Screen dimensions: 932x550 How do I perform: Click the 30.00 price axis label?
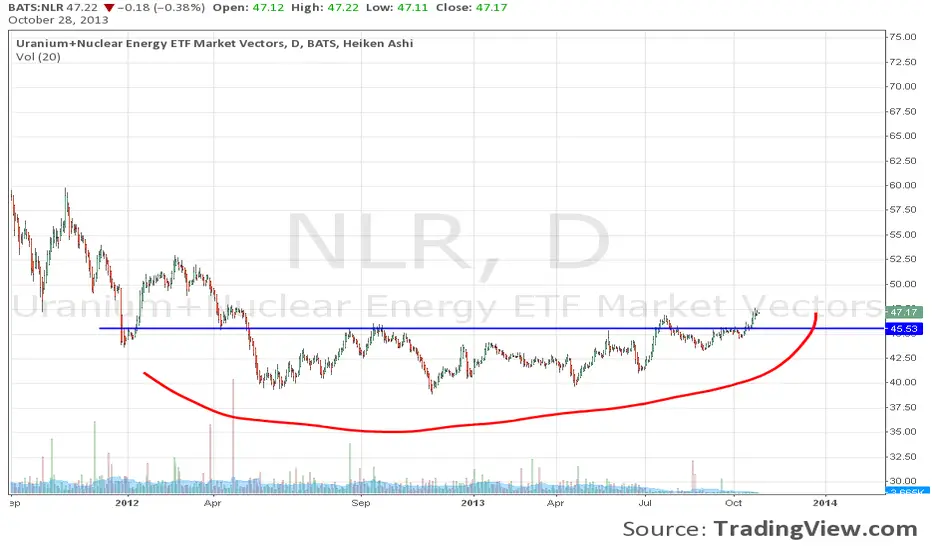[x=902, y=481]
